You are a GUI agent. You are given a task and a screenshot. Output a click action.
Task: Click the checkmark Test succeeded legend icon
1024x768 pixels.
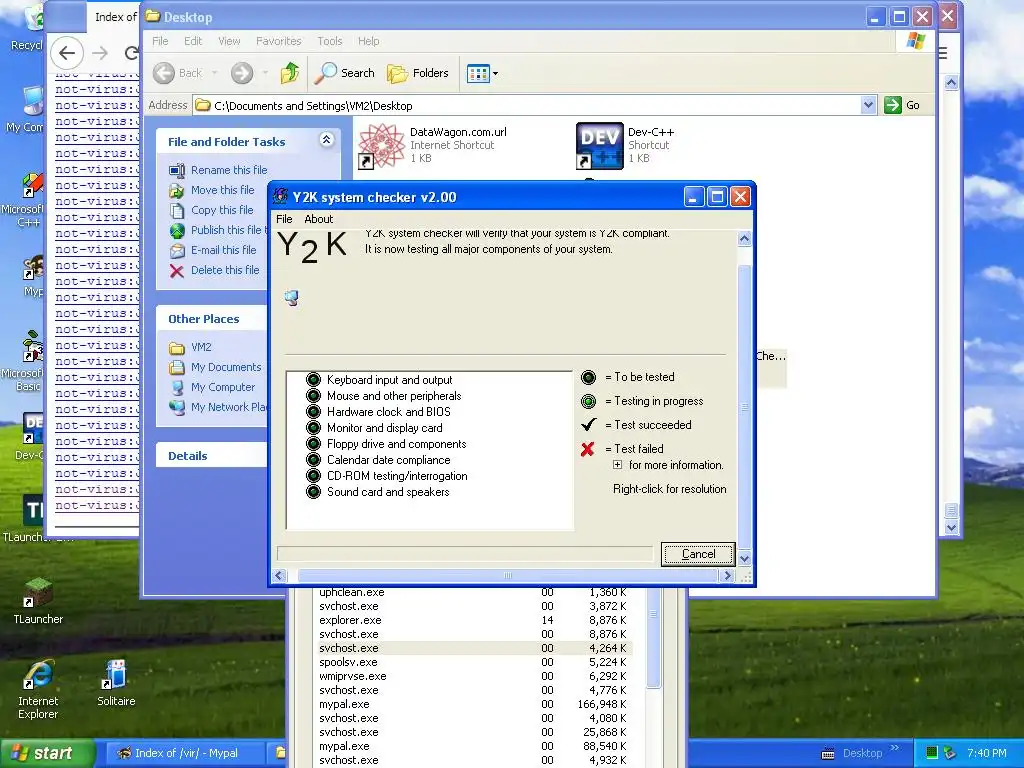(588, 425)
